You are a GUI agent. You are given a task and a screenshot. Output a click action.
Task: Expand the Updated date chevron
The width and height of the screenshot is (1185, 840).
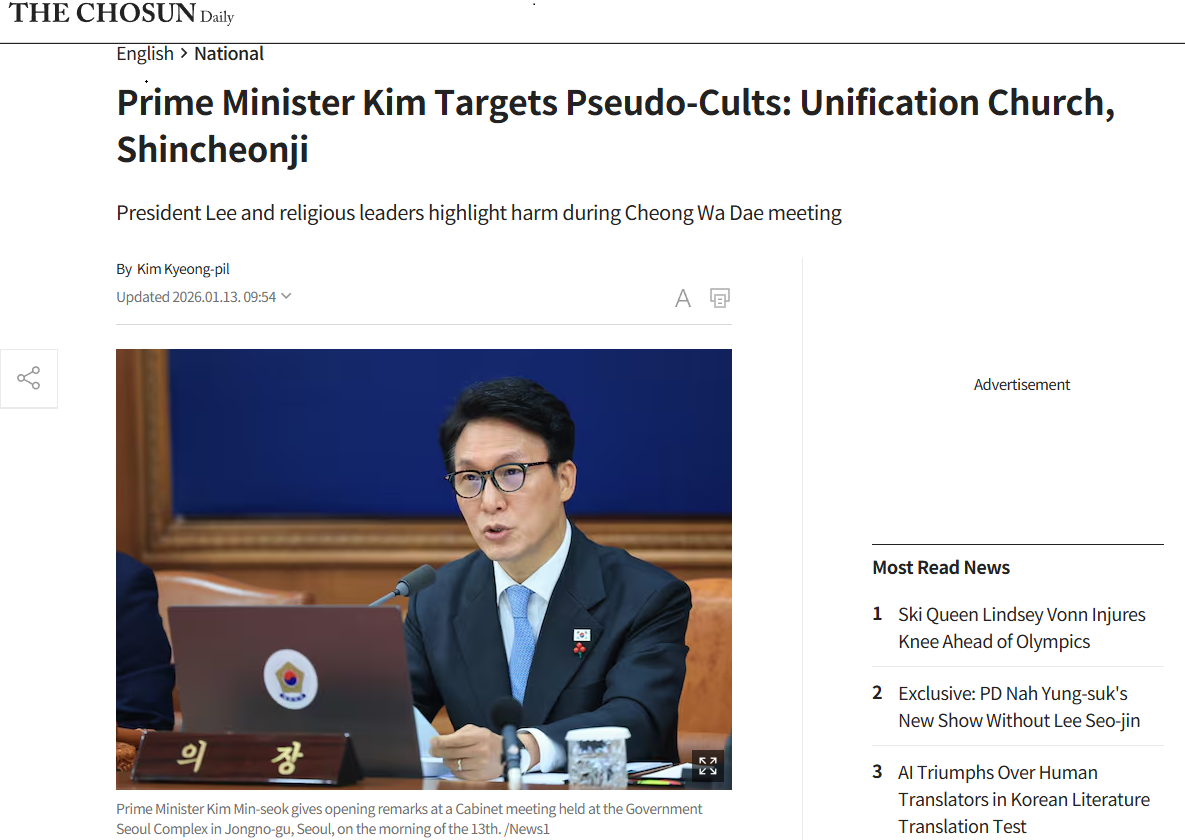pyautogui.click(x=286, y=296)
